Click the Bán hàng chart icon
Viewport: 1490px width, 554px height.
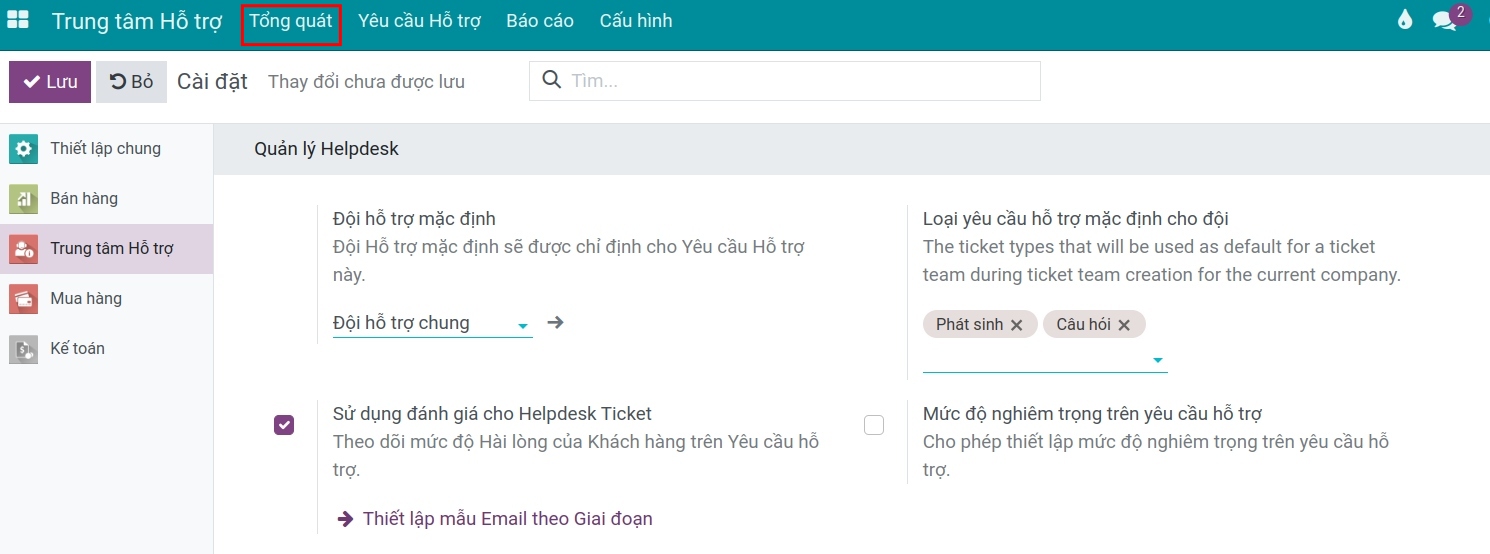(x=23, y=199)
